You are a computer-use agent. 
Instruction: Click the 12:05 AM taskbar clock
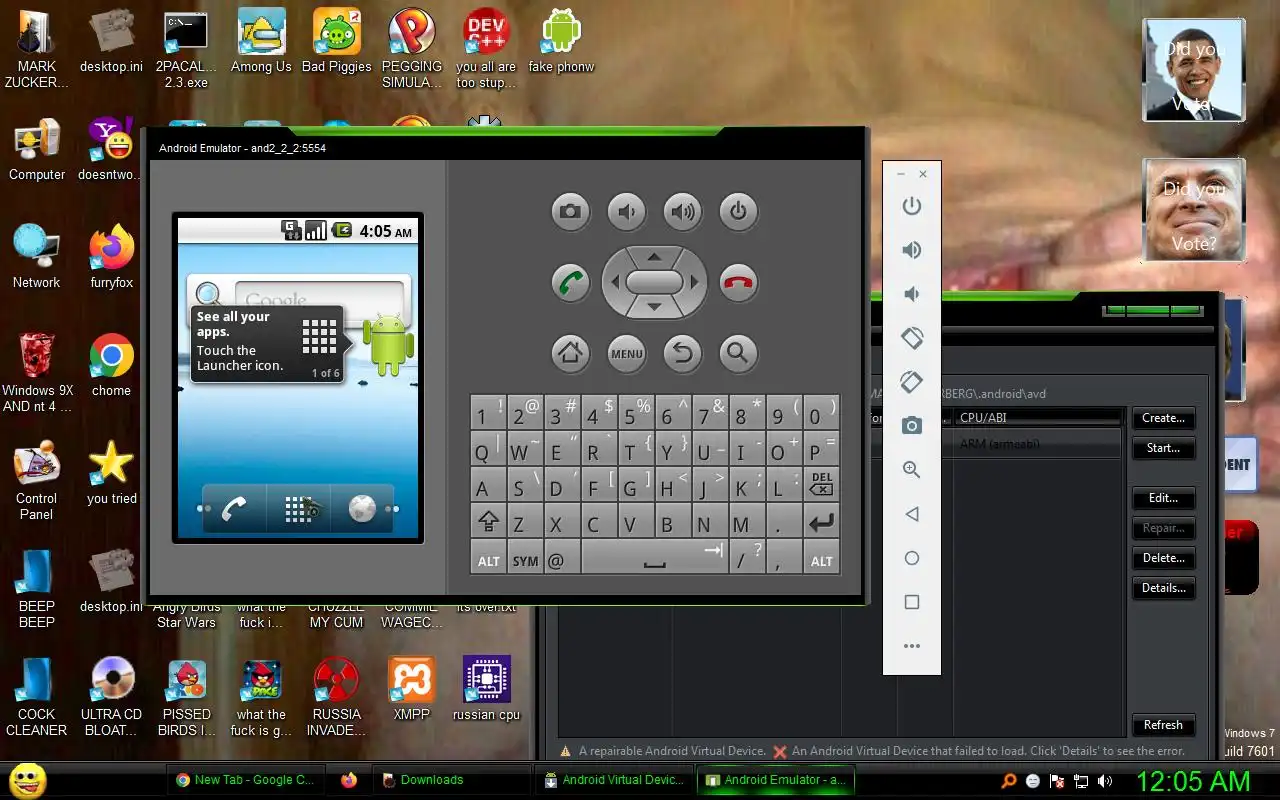click(x=1192, y=781)
